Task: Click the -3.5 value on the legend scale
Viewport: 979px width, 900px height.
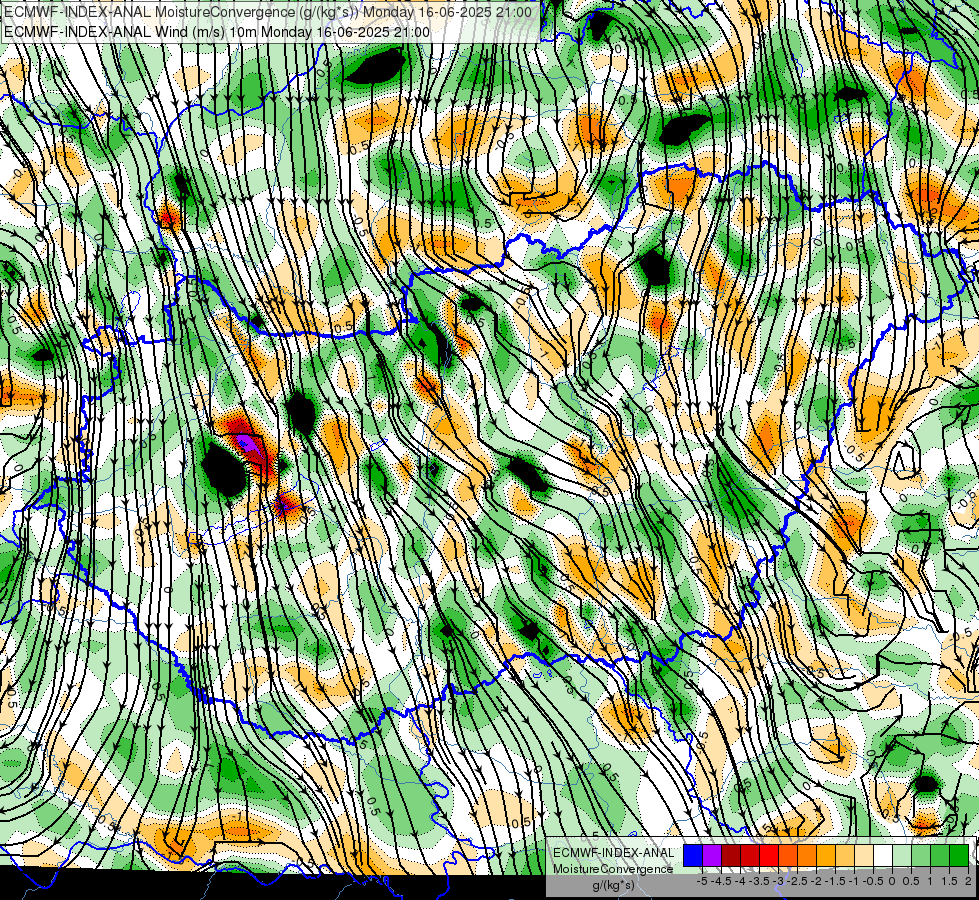Action: [x=759, y=881]
